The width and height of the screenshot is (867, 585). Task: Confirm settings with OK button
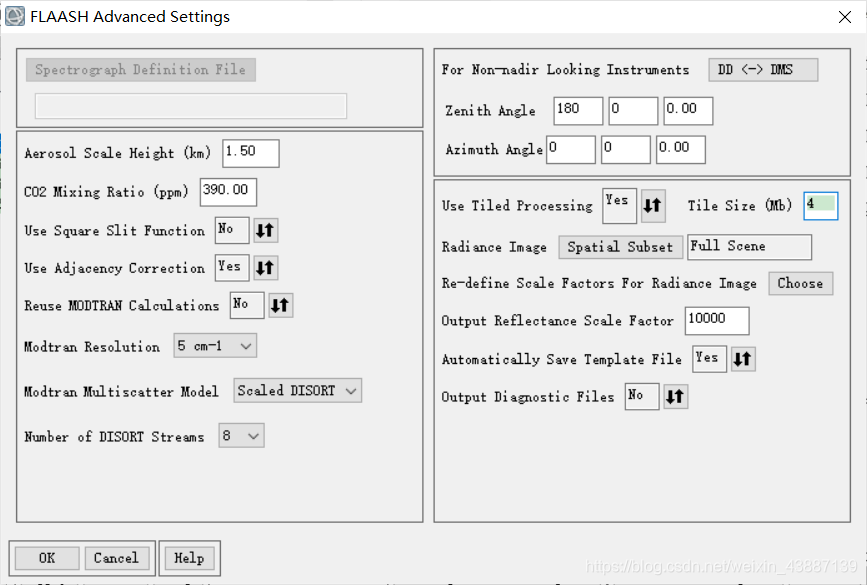pos(47,558)
